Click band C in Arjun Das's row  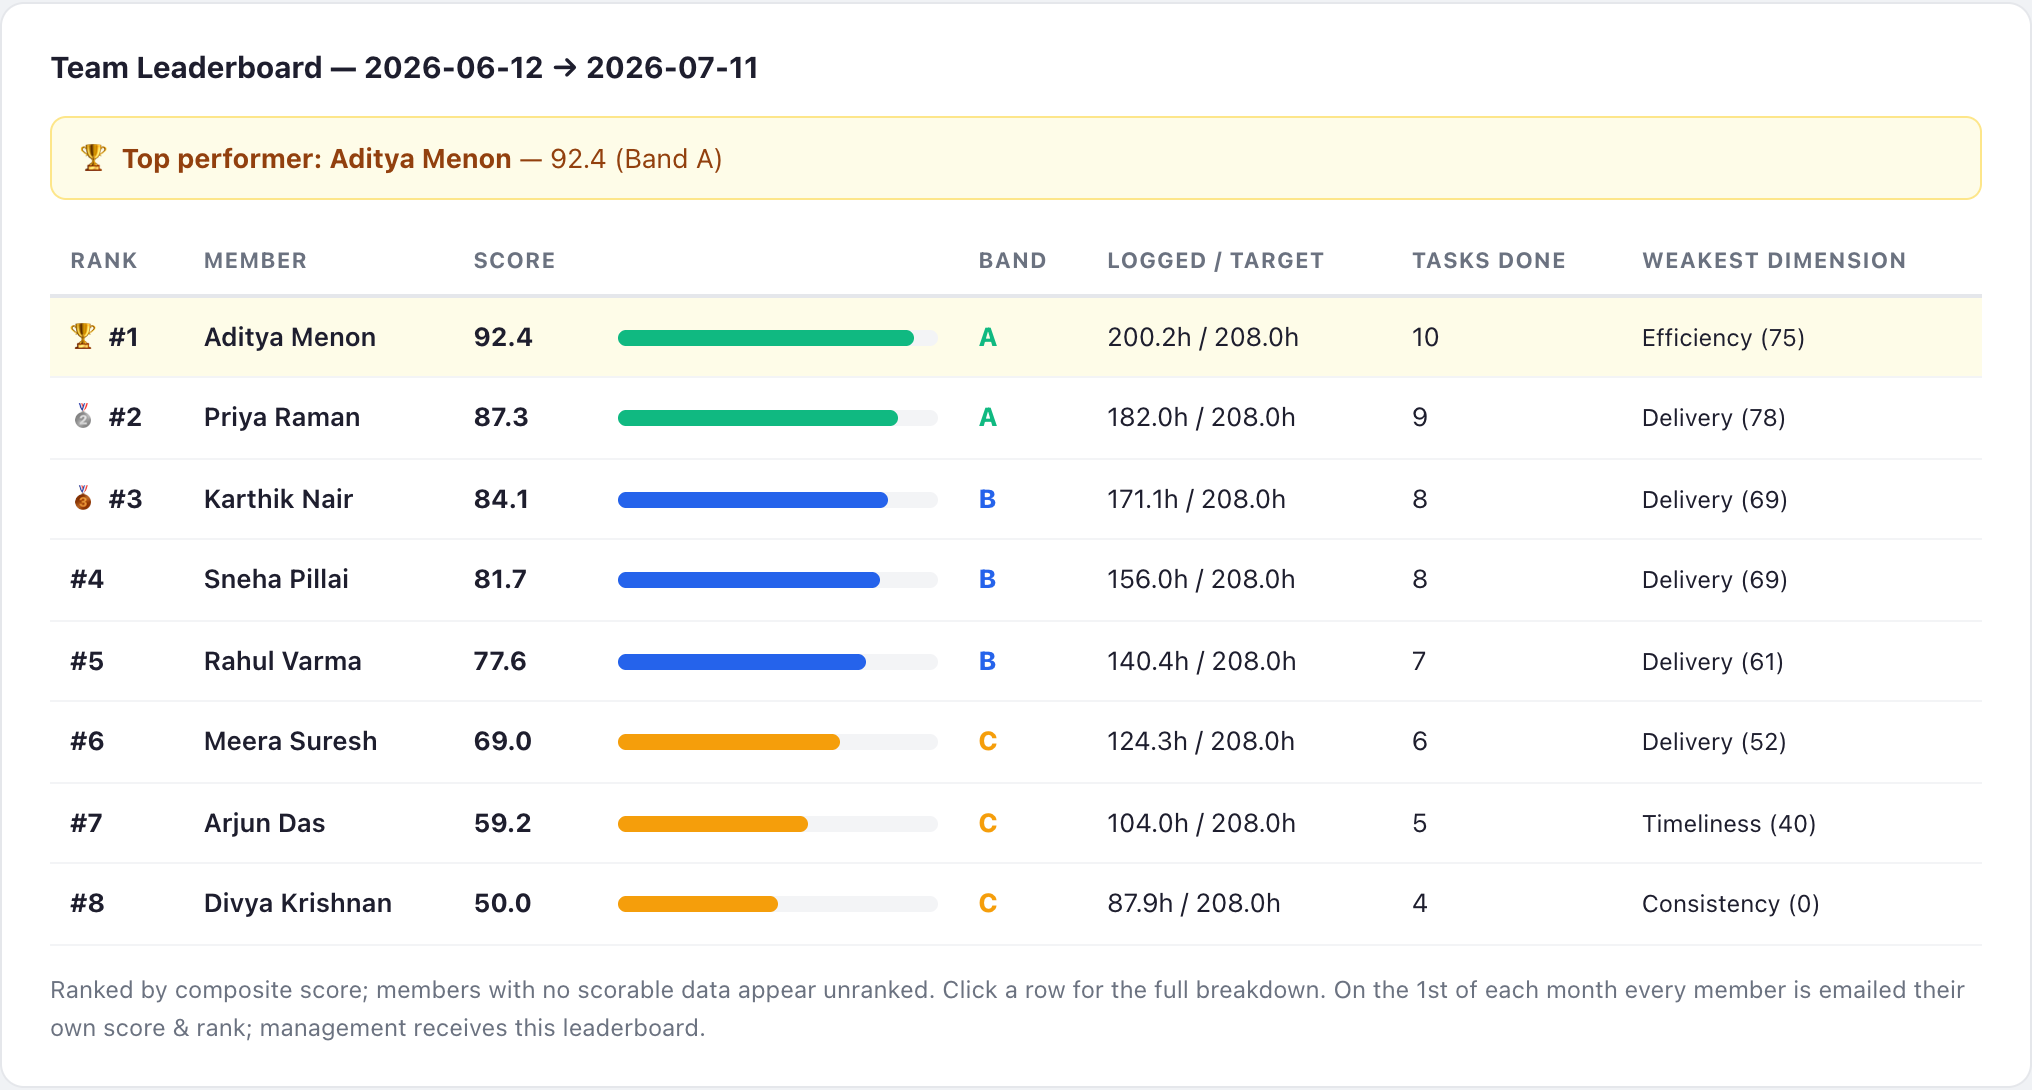pyautogui.click(x=988, y=823)
